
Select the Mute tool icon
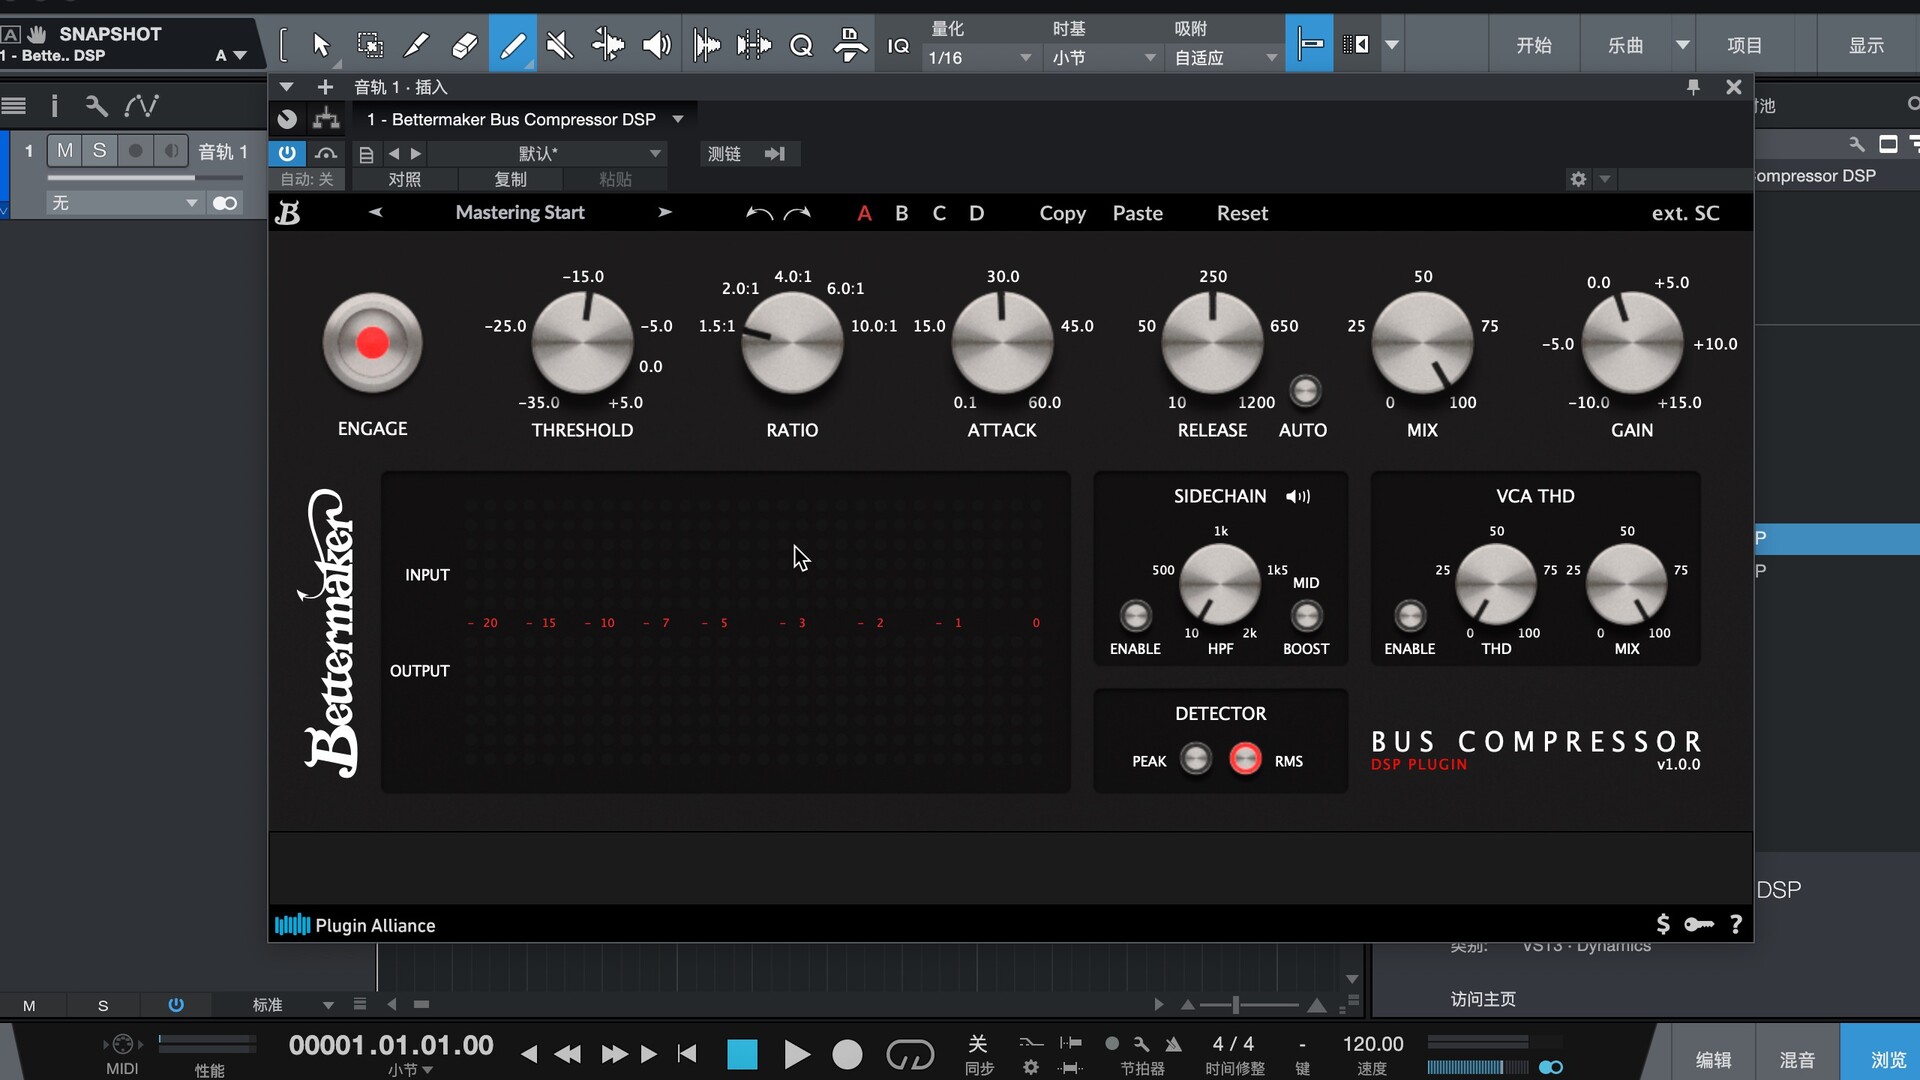point(560,45)
